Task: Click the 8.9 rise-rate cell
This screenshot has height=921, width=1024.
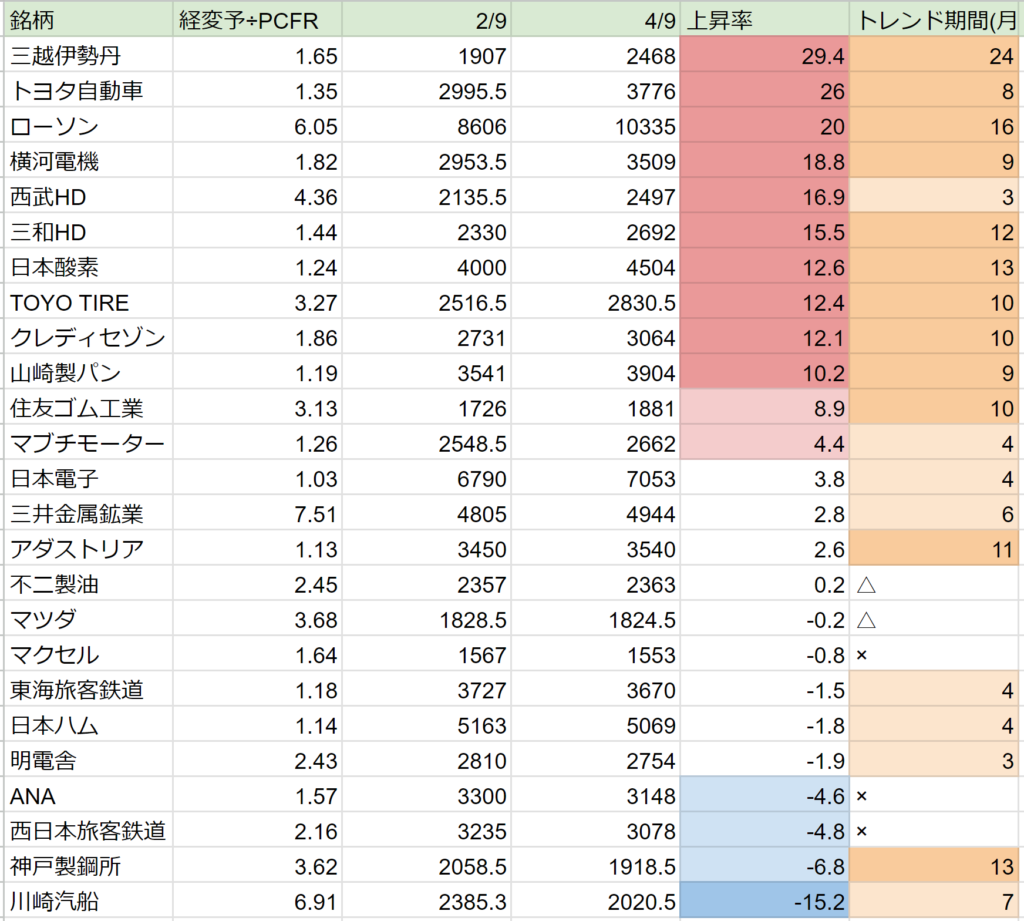Action: pyautogui.click(x=765, y=408)
